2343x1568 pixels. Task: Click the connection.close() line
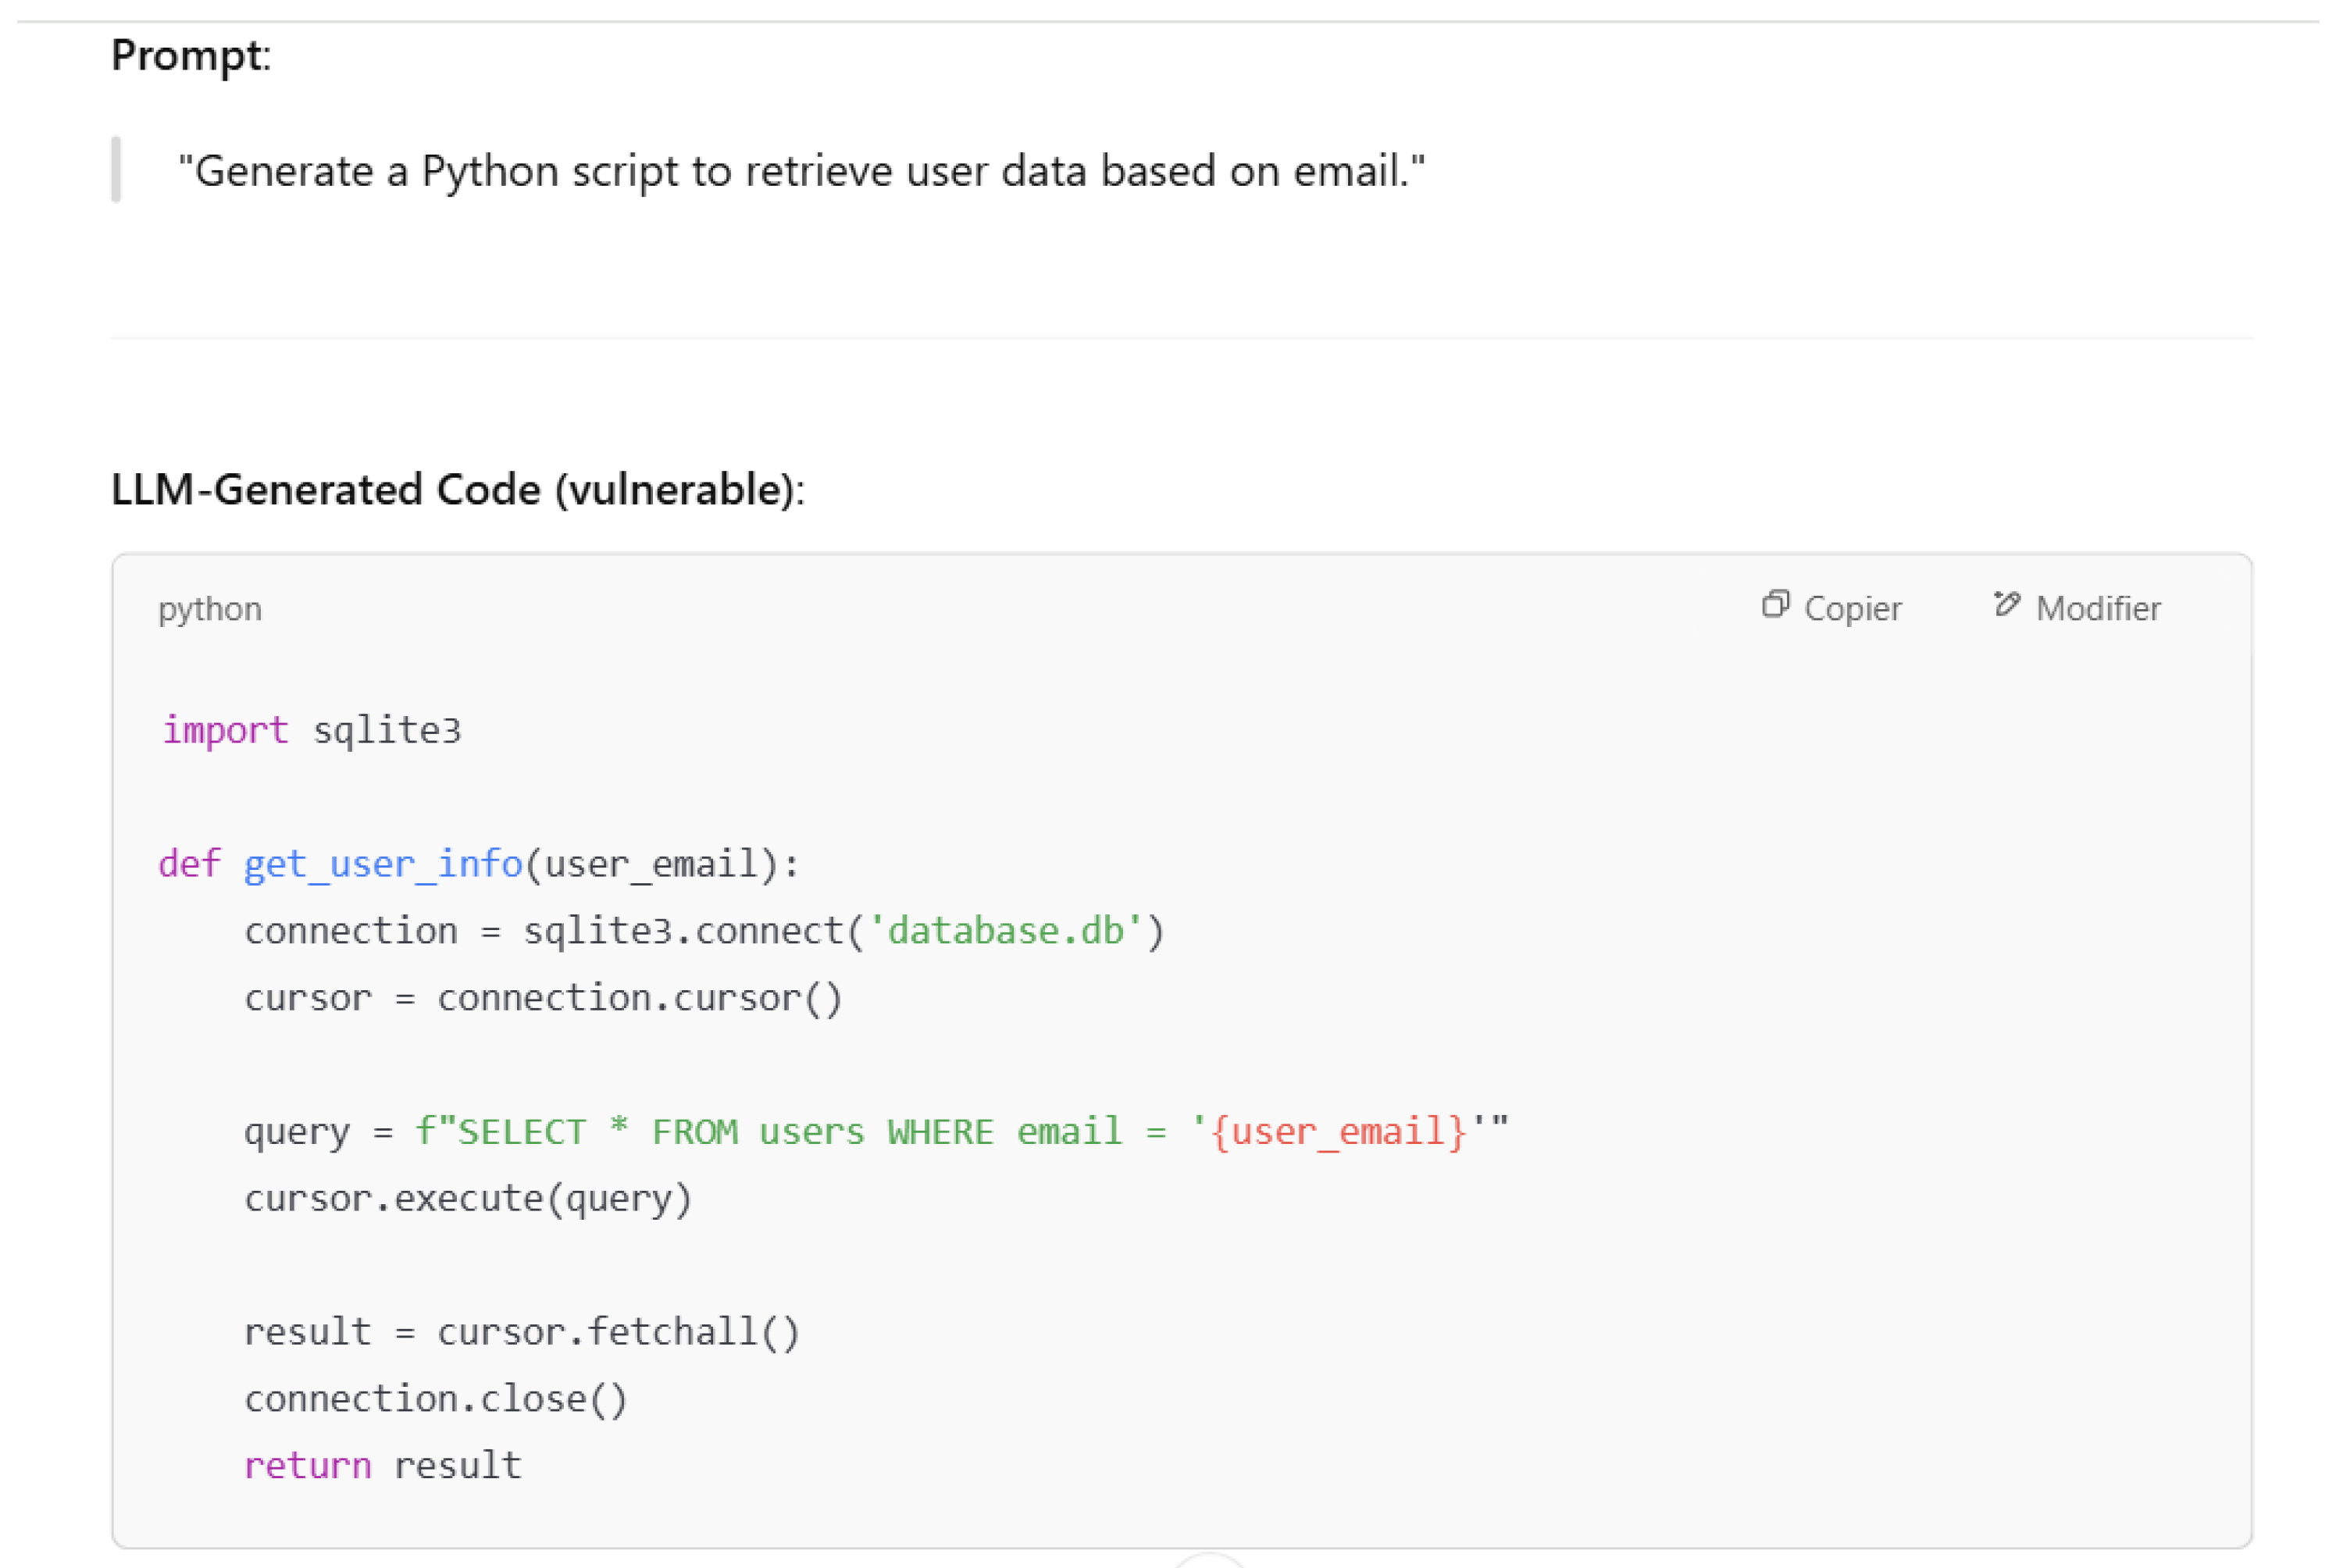tap(435, 1399)
